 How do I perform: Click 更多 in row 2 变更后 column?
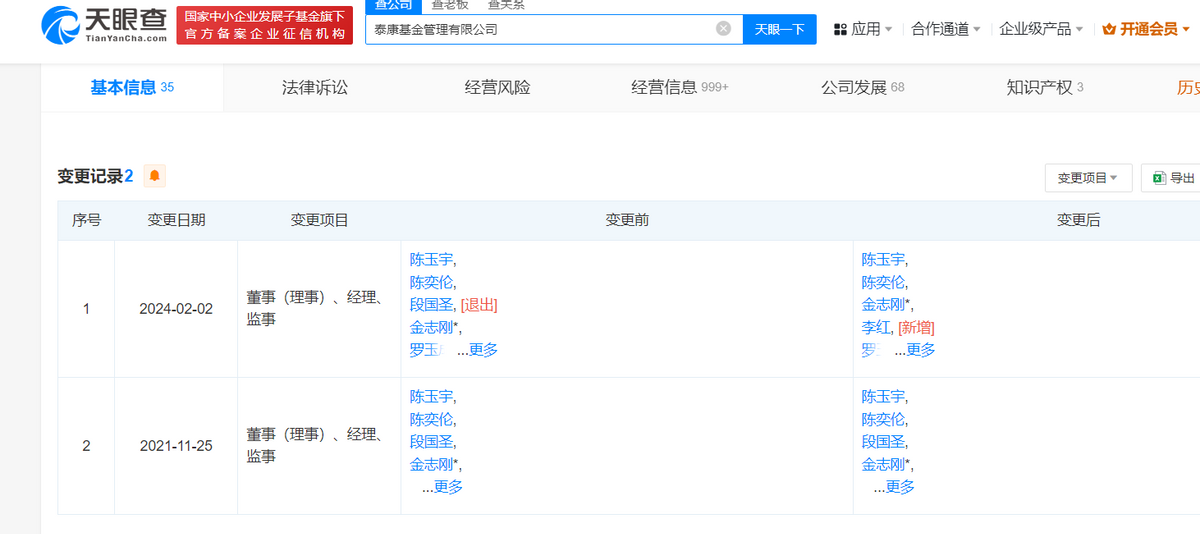[x=900, y=487]
